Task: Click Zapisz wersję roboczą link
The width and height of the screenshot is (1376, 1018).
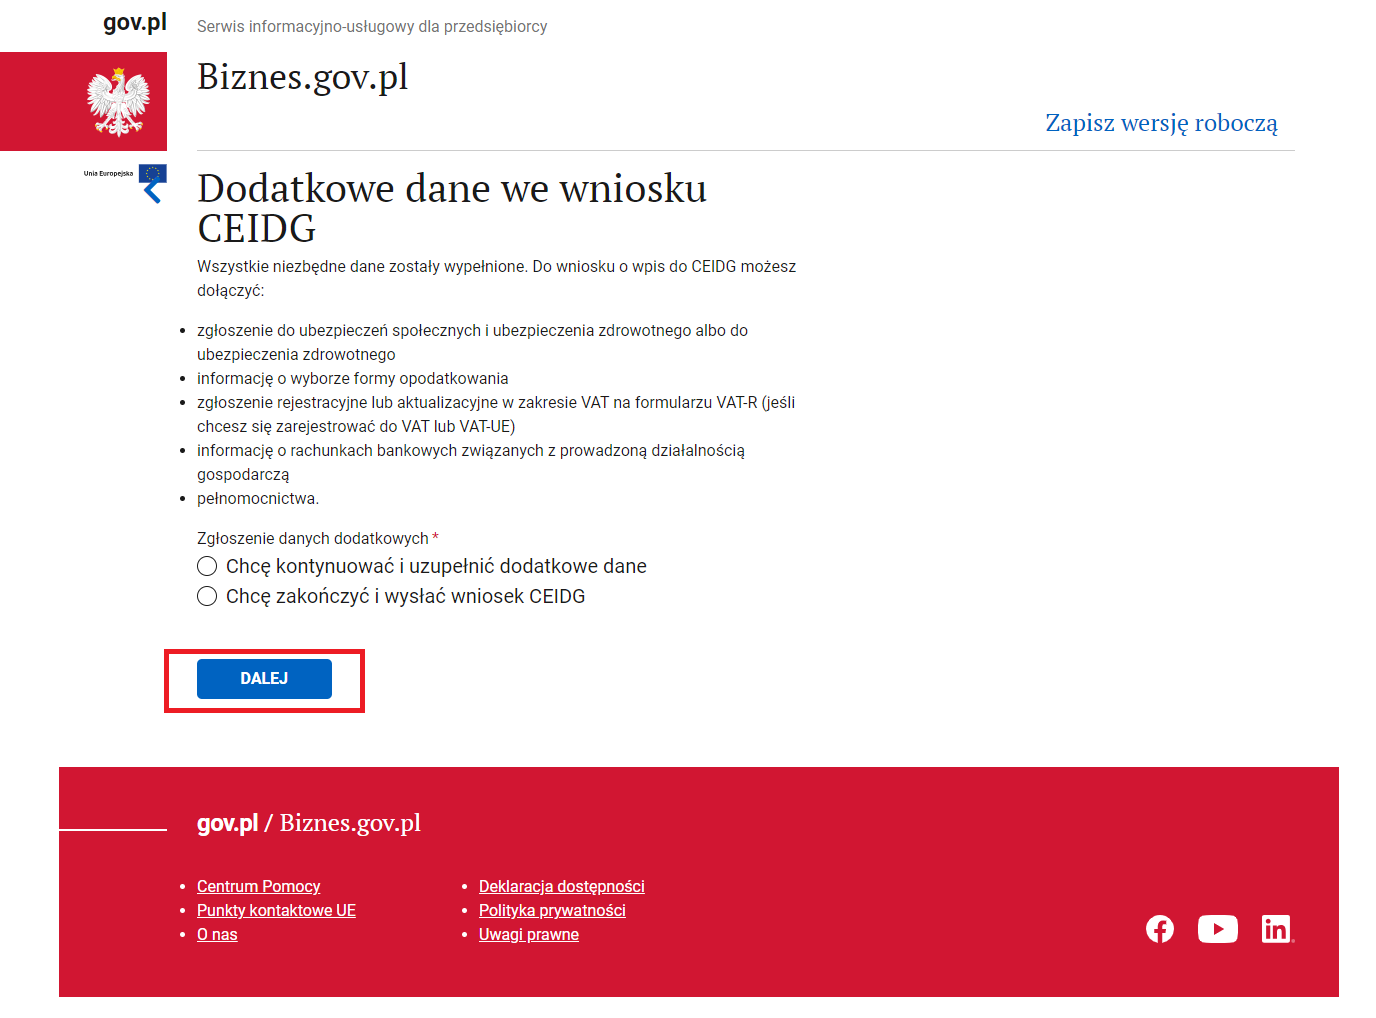Action: [1161, 123]
